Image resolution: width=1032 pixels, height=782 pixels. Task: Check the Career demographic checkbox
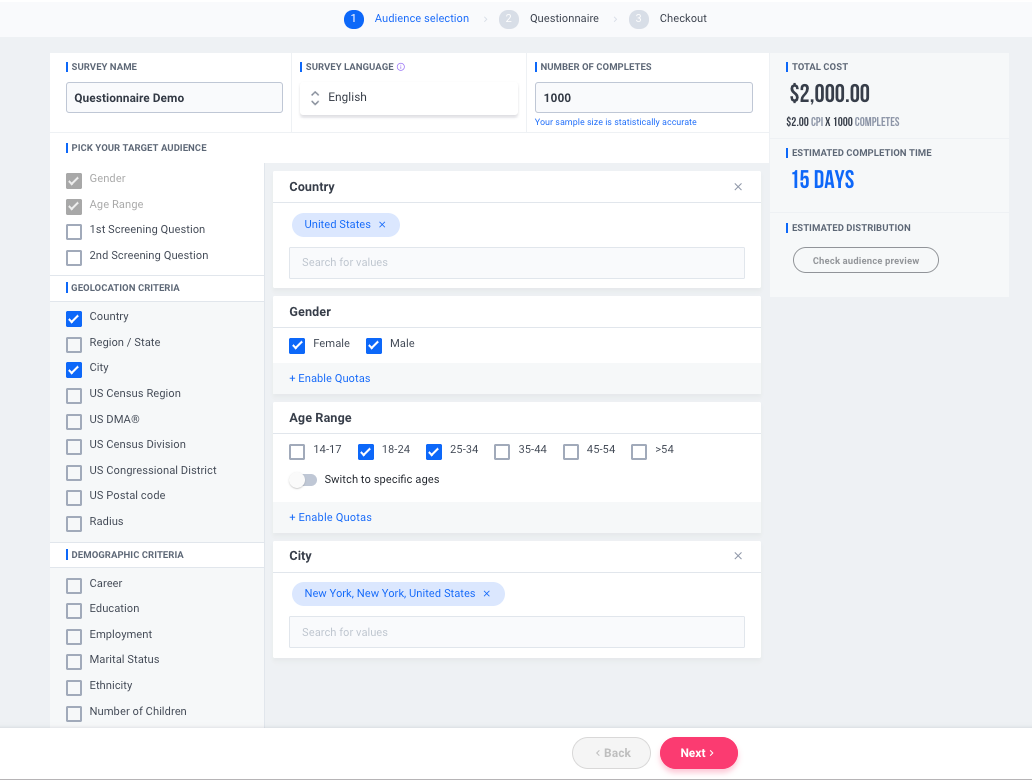[74, 586]
